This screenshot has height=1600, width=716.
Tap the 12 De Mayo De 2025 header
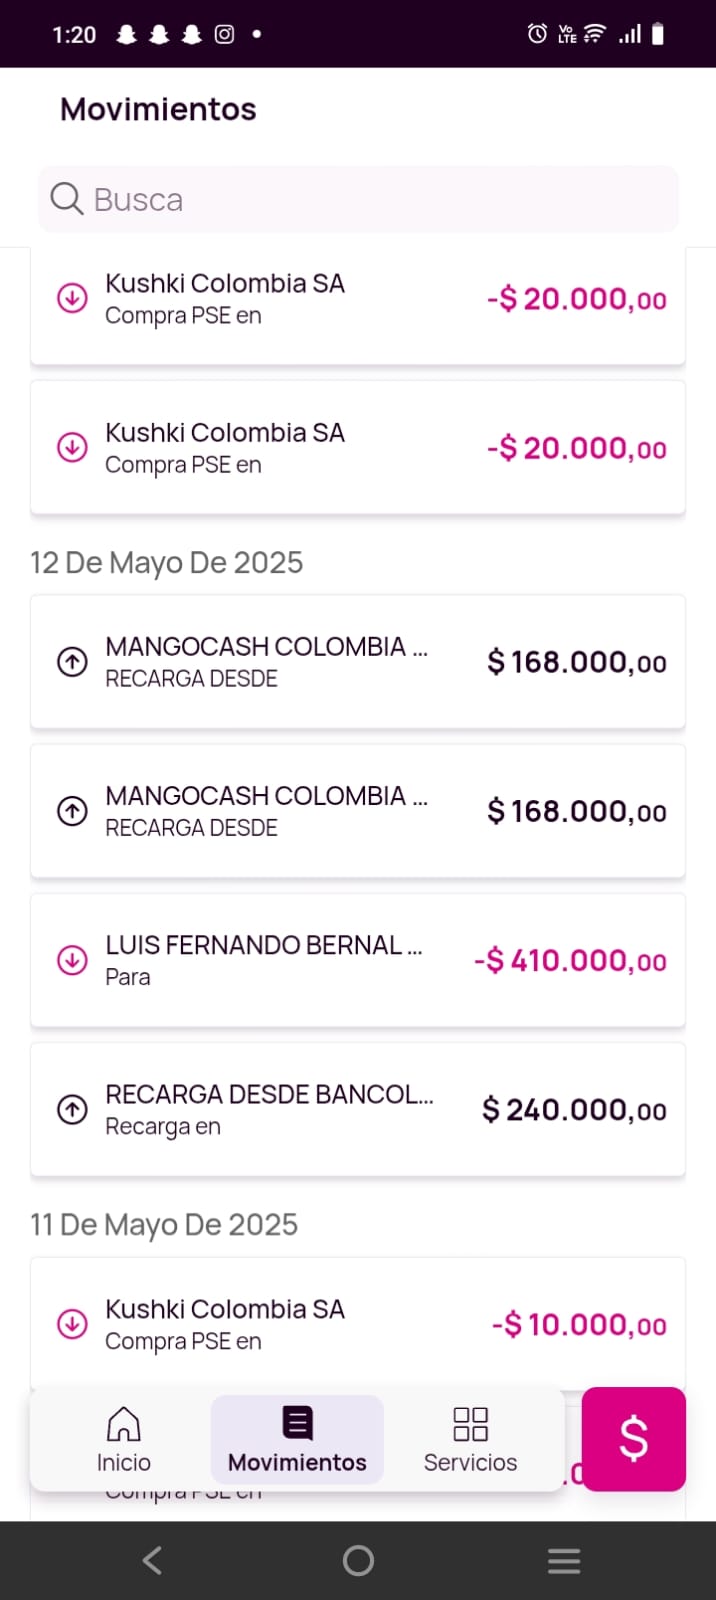click(x=166, y=563)
